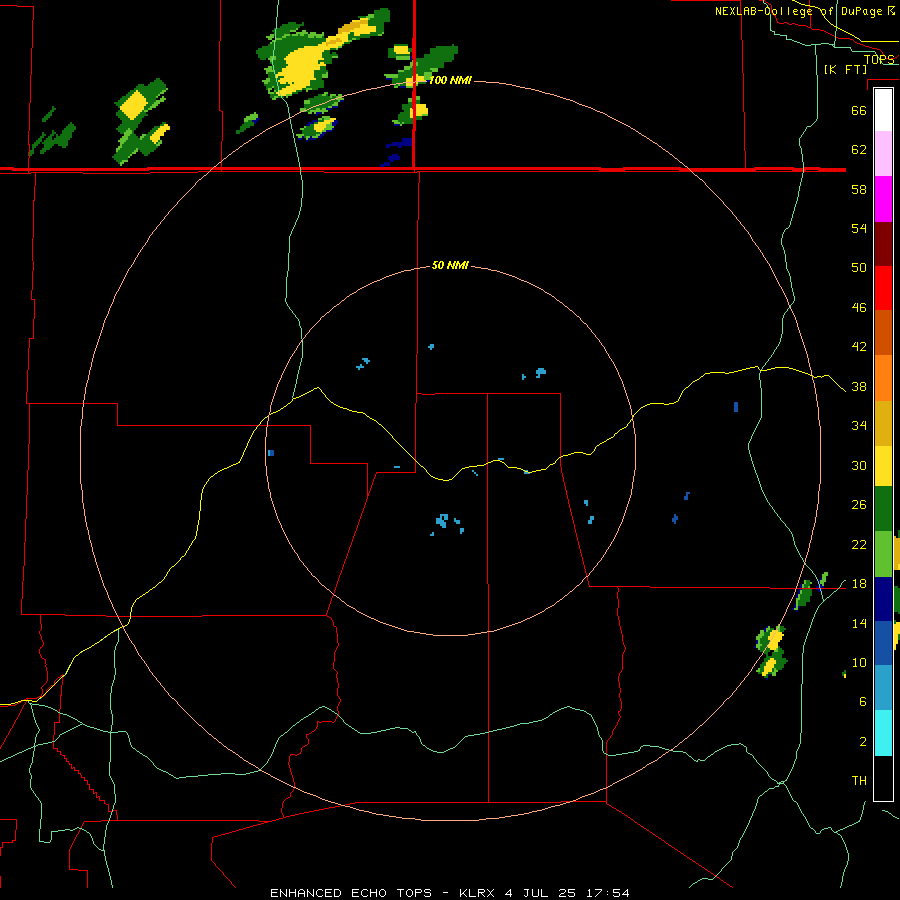900x900 pixels.
Task: Click the TH threshold legend label
Action: pos(859,781)
